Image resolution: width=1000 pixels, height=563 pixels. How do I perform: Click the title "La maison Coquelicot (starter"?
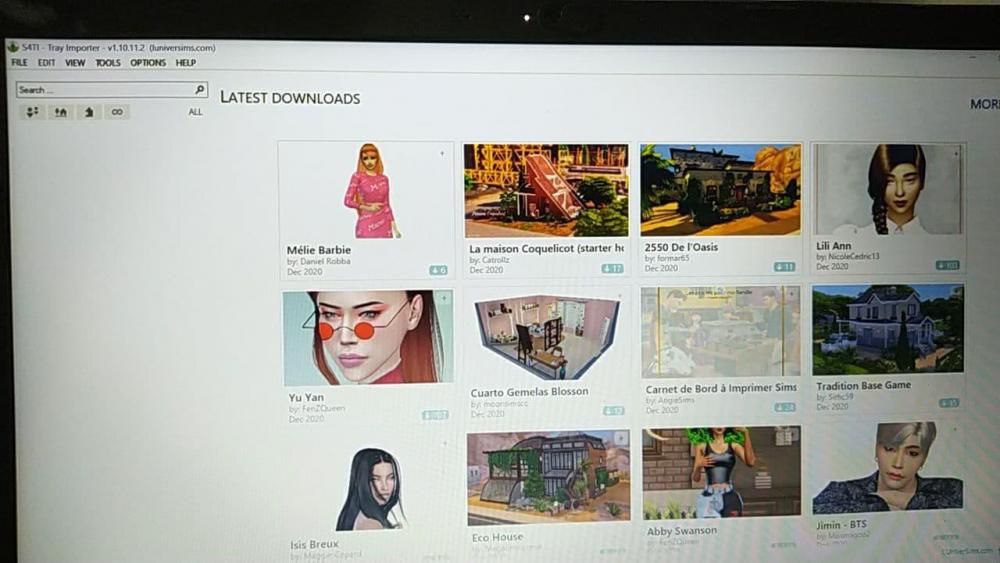540,249
